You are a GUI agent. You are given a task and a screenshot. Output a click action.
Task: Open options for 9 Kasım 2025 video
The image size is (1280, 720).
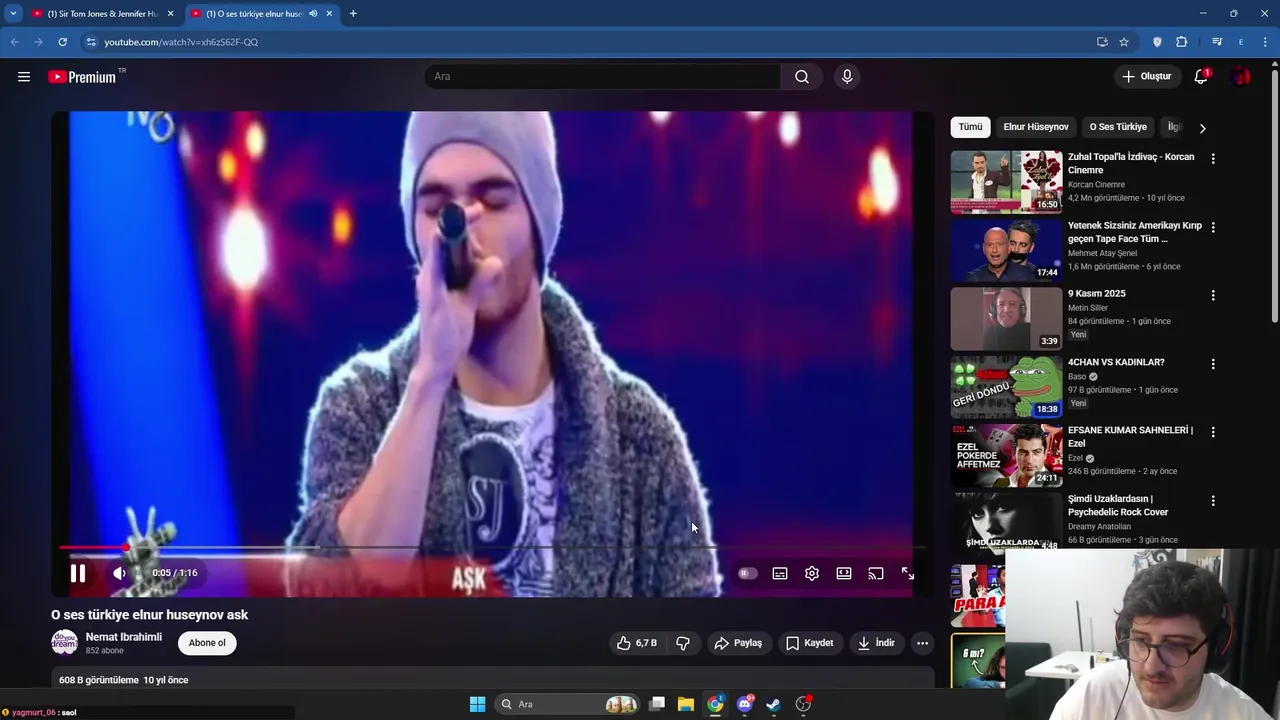[1213, 295]
